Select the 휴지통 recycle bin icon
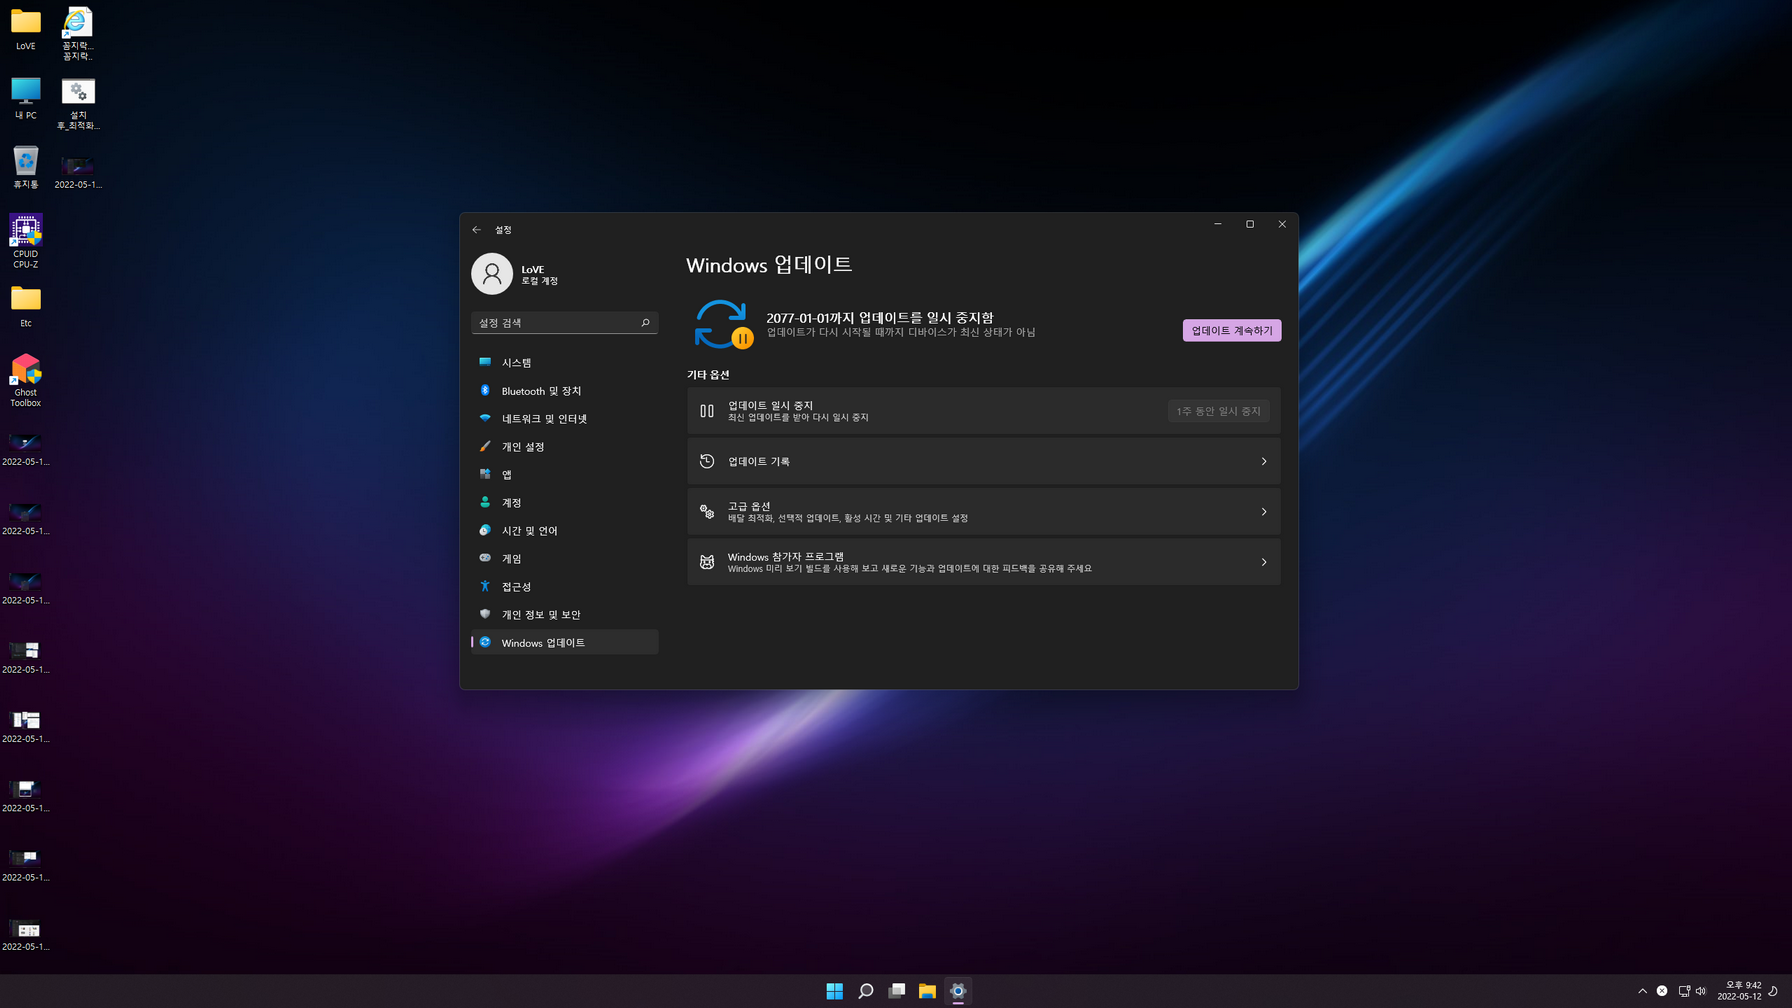 [x=26, y=168]
